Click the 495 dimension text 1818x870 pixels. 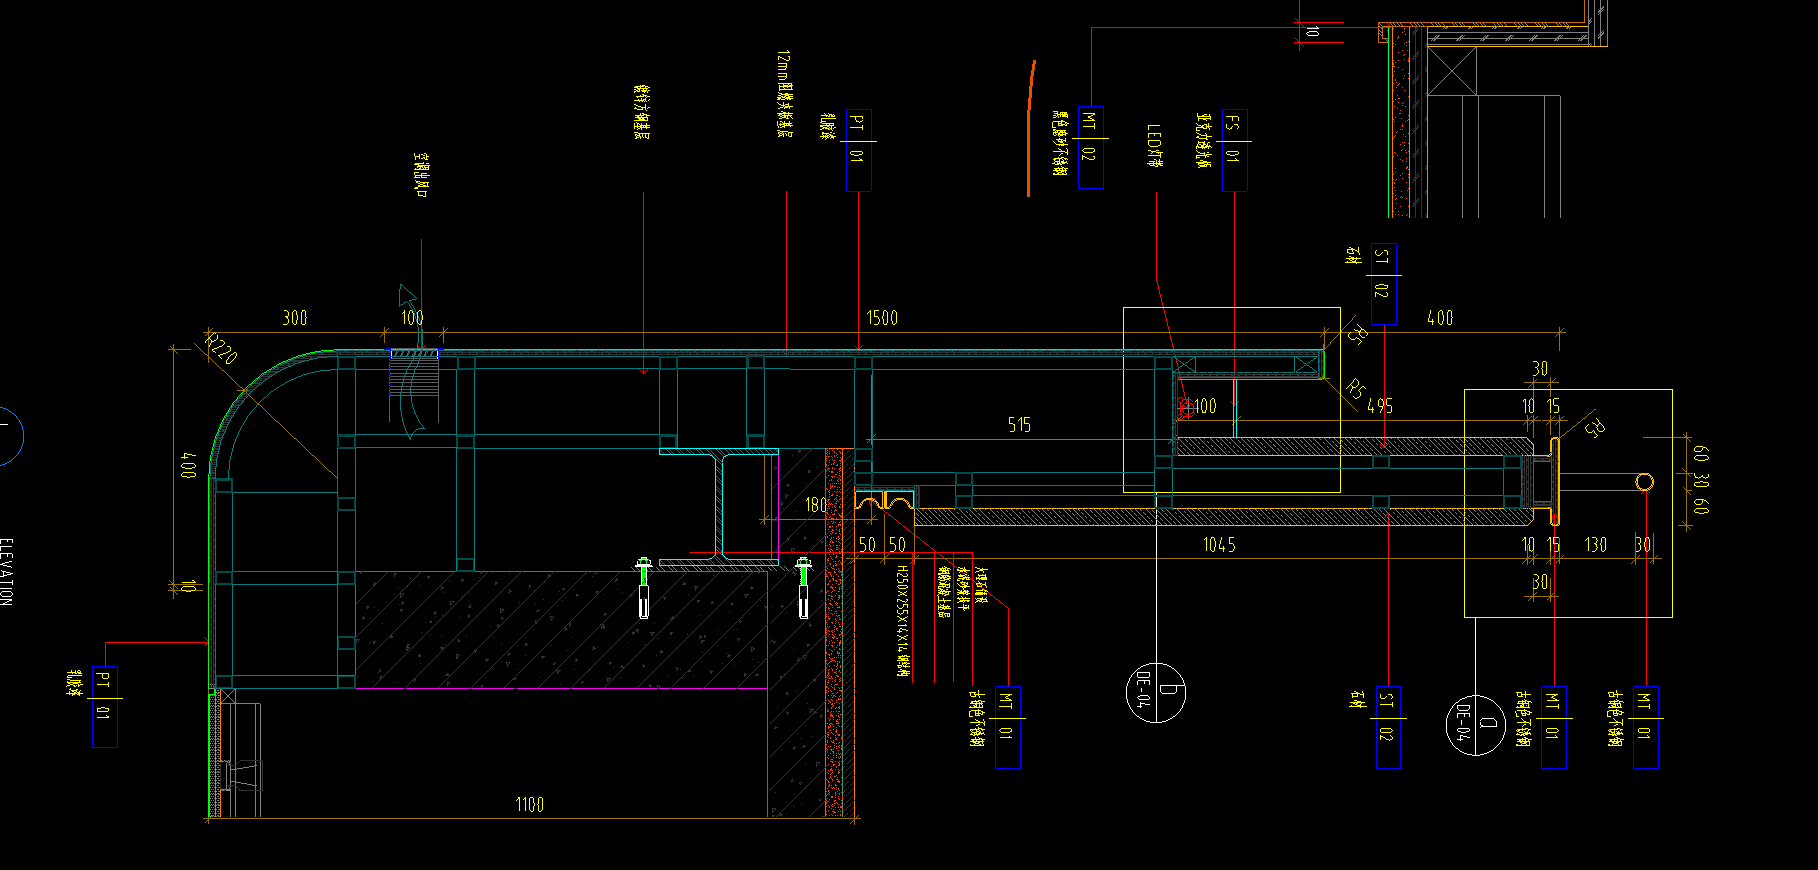point(1380,406)
